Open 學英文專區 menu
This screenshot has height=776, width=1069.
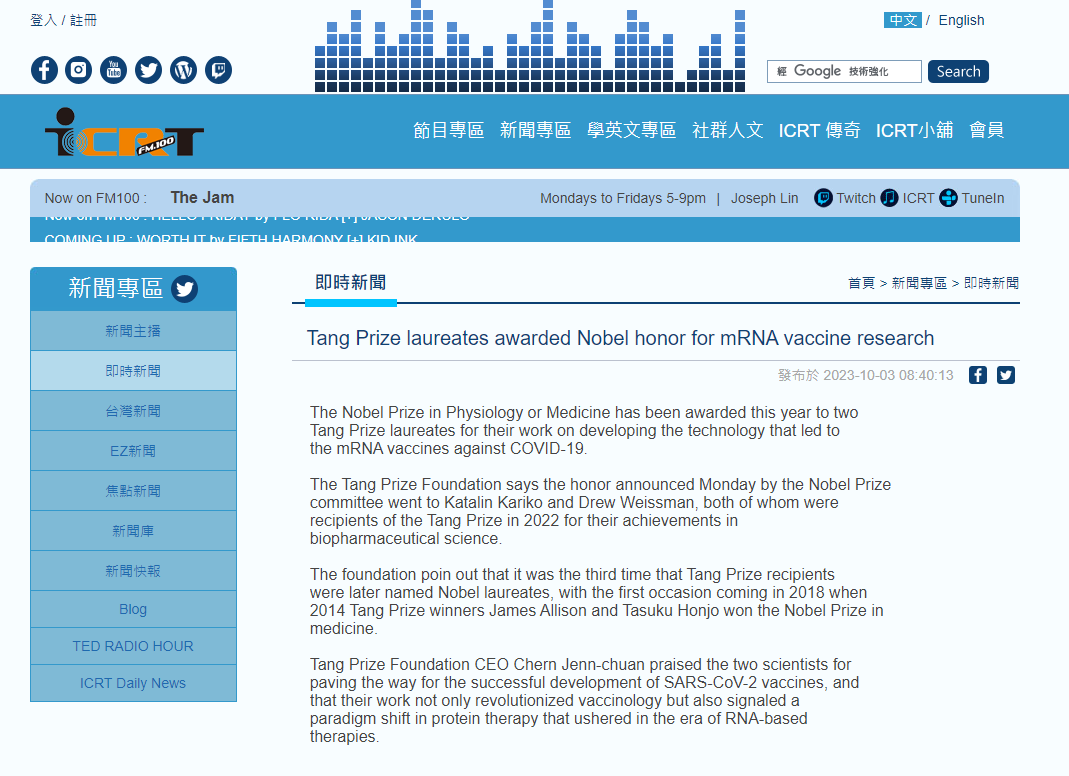coord(631,130)
